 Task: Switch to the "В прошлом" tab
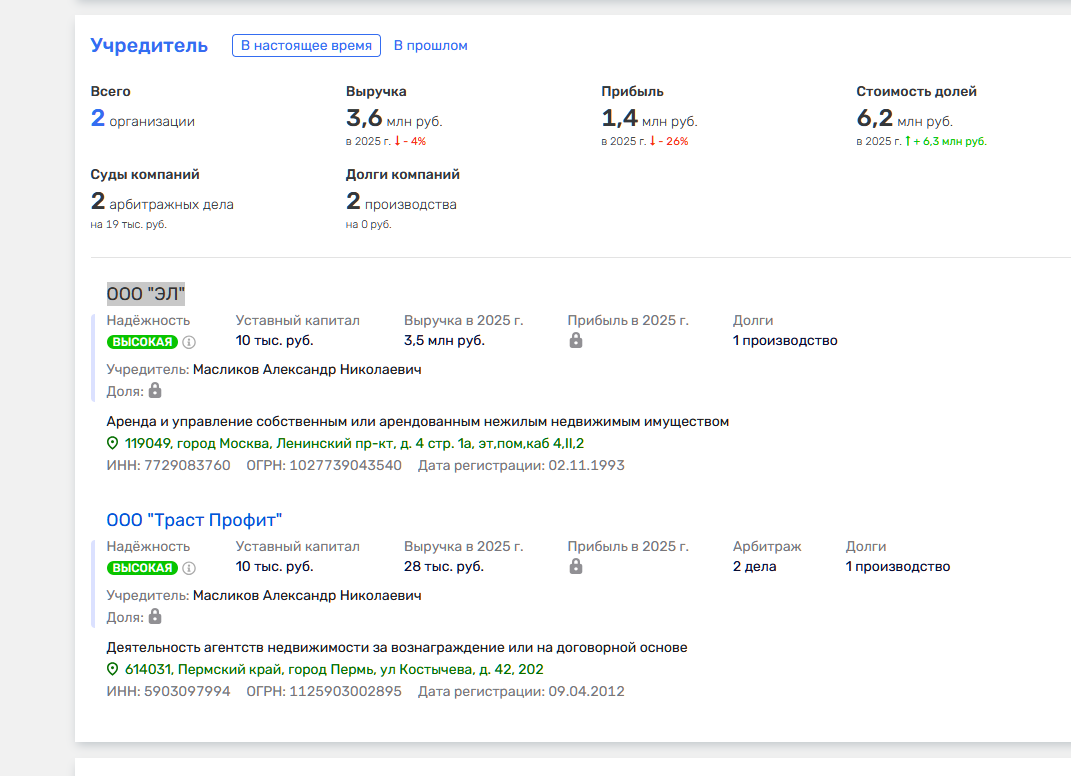pyautogui.click(x=430, y=45)
